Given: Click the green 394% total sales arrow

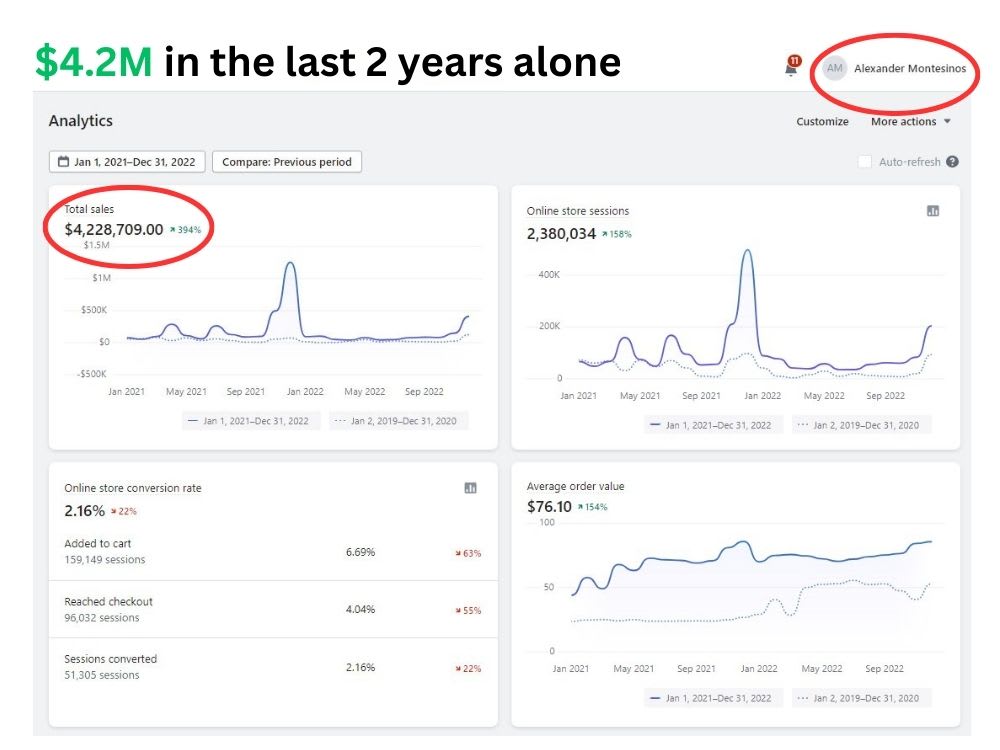Looking at the screenshot, I should 172,230.
